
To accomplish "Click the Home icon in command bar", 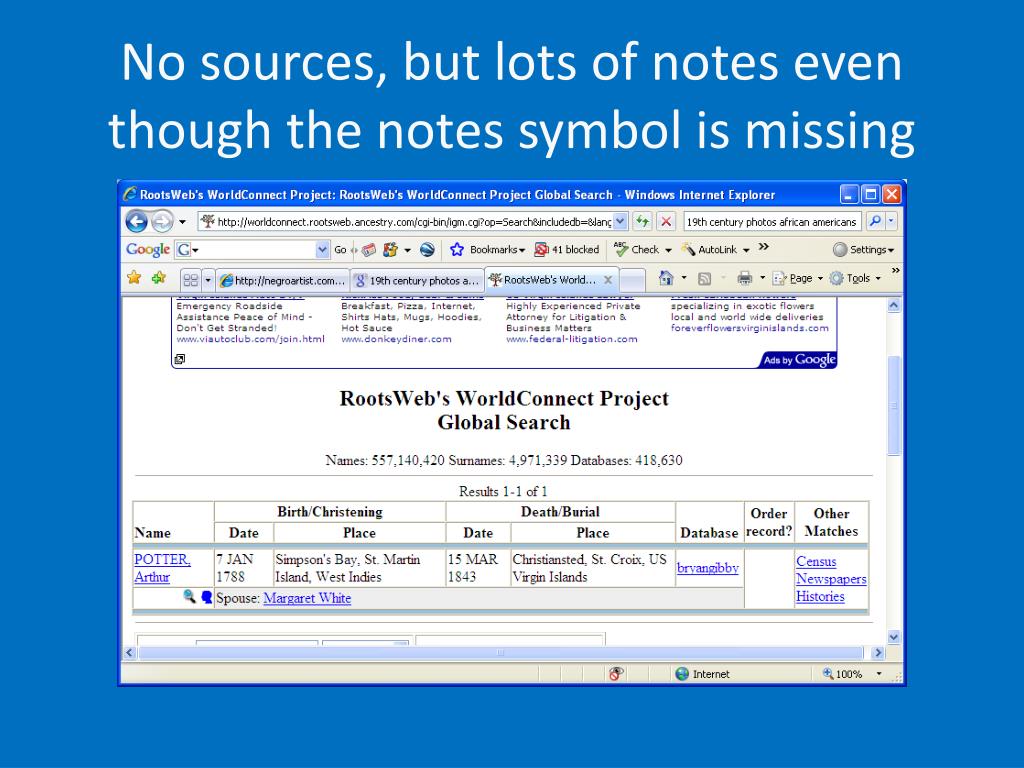I will point(666,278).
